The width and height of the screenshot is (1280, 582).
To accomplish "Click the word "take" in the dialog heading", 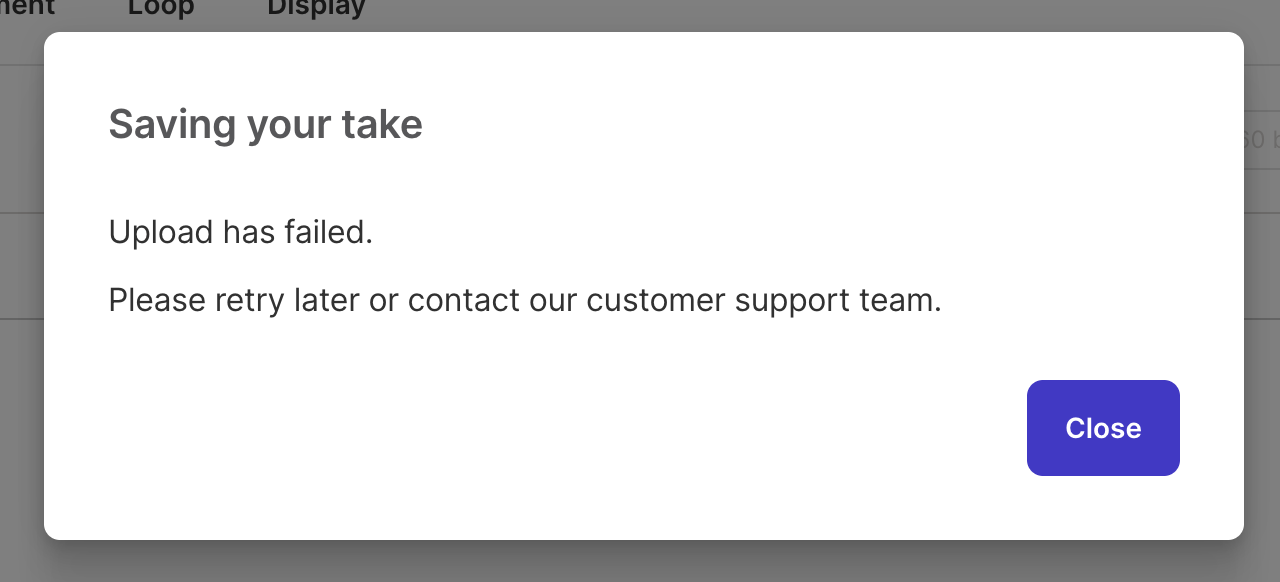I will (382, 125).
